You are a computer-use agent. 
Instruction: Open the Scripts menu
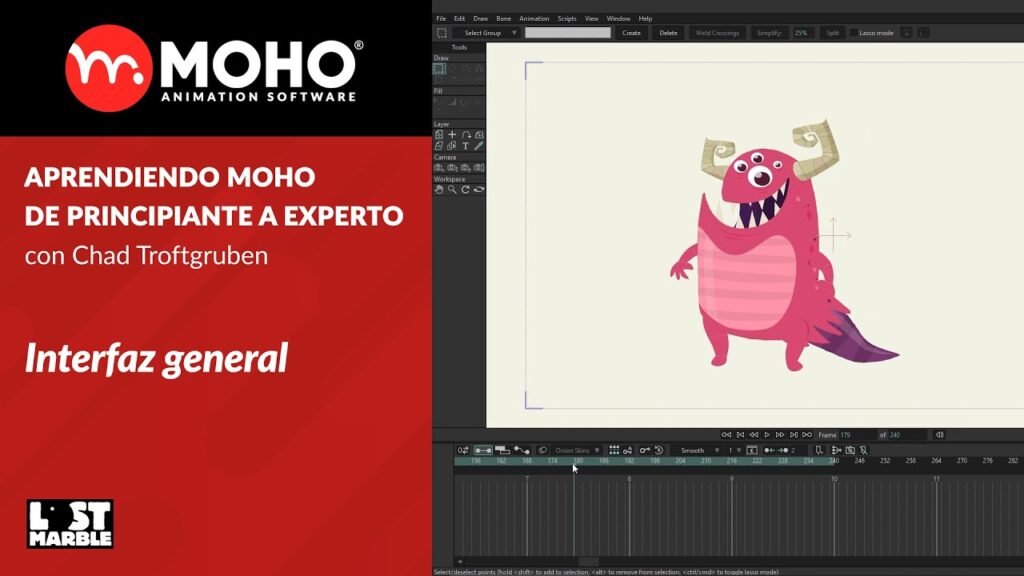(567, 18)
